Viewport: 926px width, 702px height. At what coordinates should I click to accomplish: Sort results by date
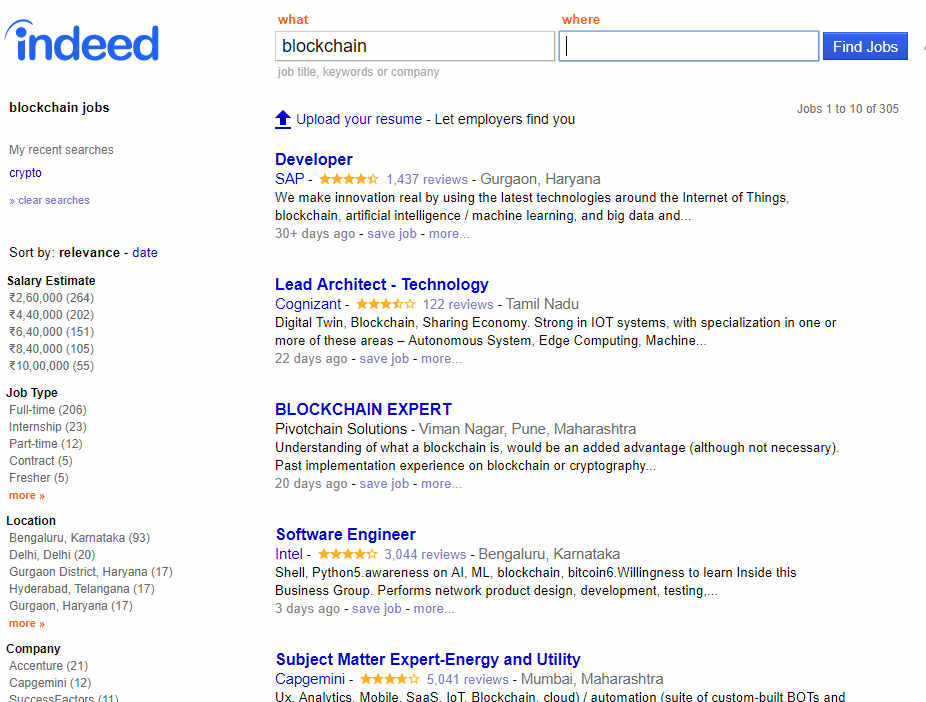(x=145, y=253)
